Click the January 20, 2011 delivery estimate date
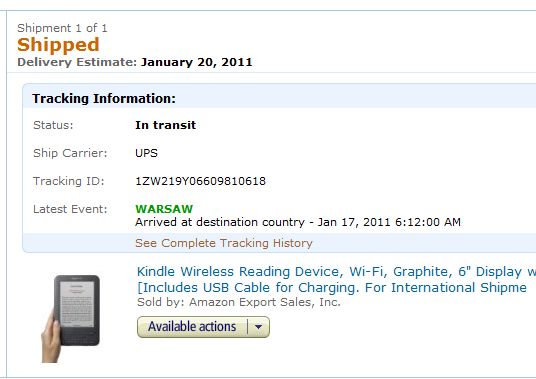536x379 pixels. [197, 62]
